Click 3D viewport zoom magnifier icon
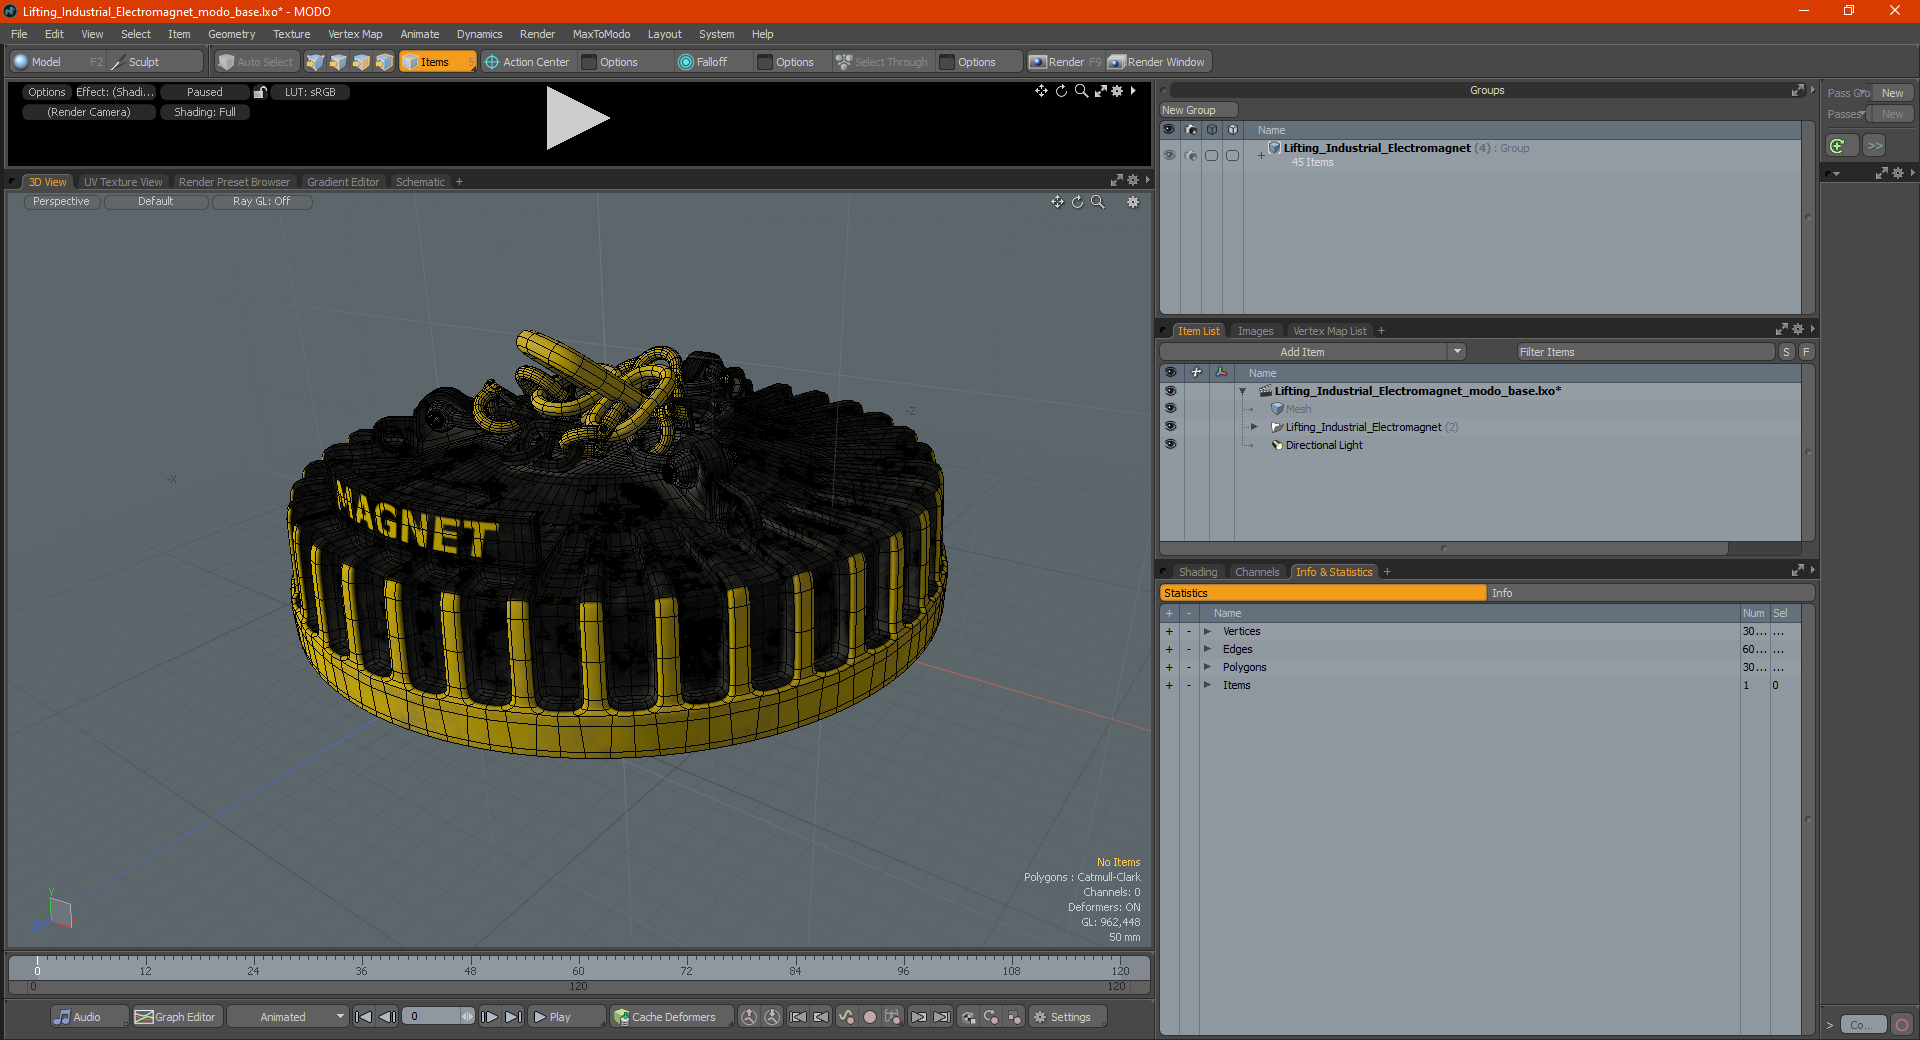 [x=1097, y=202]
